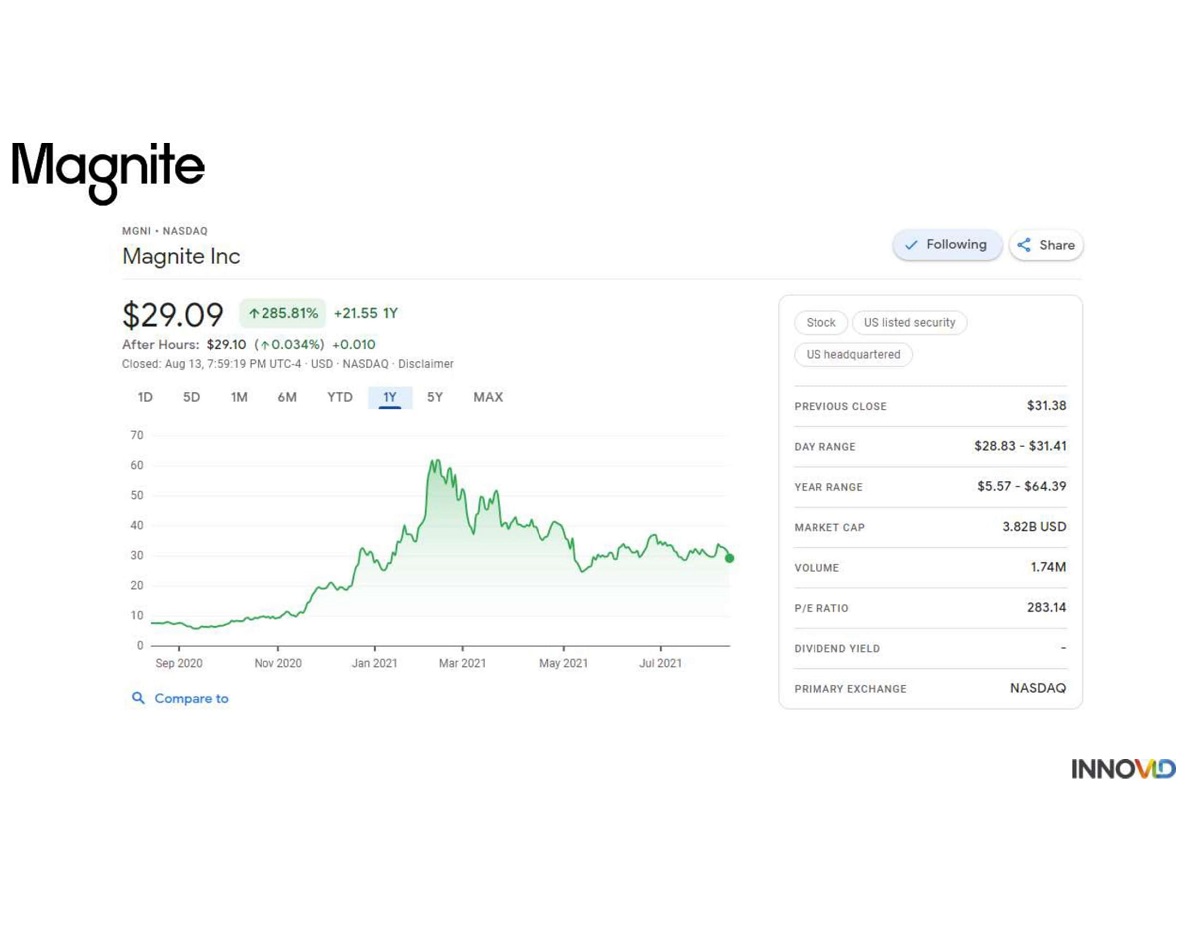This screenshot has width=1200, height=927.
Task: Click the market cap value 3.82B USD
Action: coord(1034,527)
